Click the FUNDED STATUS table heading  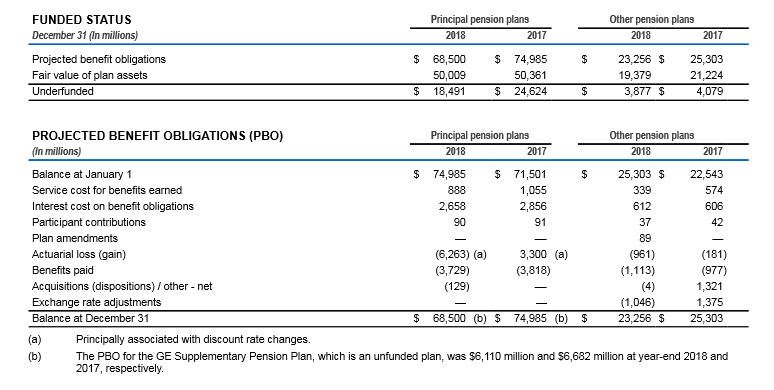coord(81,20)
